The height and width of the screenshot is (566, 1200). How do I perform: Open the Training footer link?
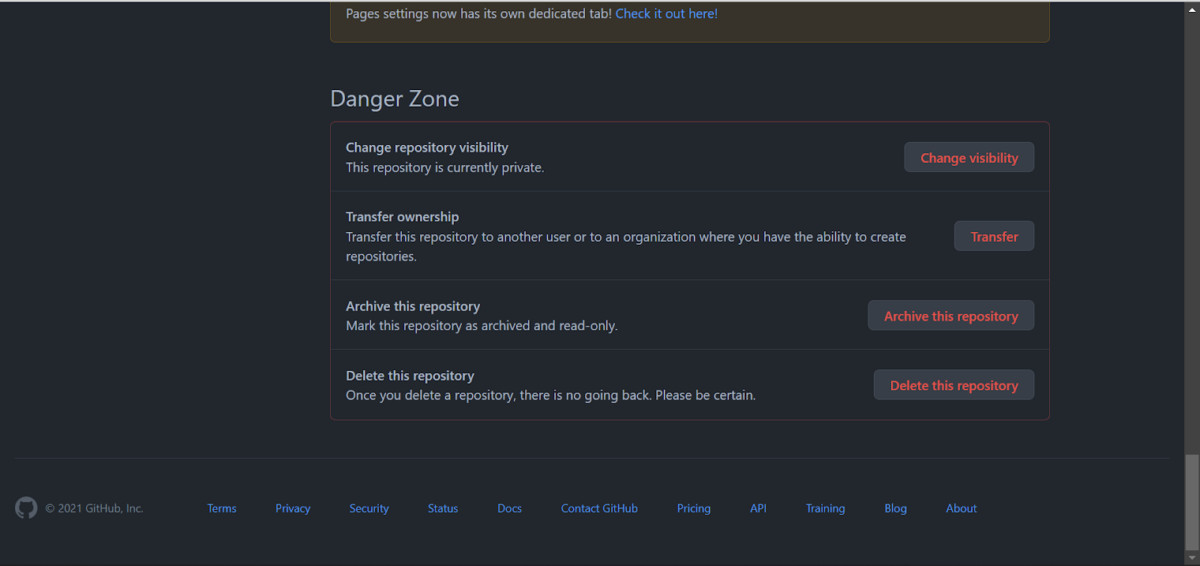825,508
